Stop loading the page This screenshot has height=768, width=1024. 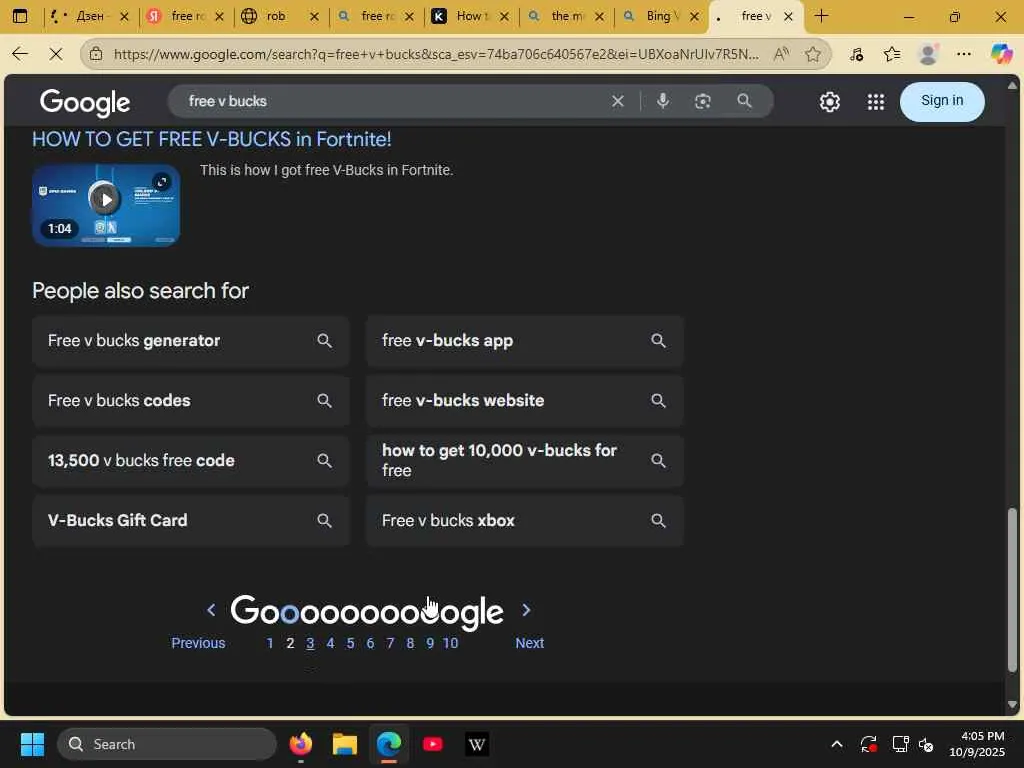pos(56,54)
